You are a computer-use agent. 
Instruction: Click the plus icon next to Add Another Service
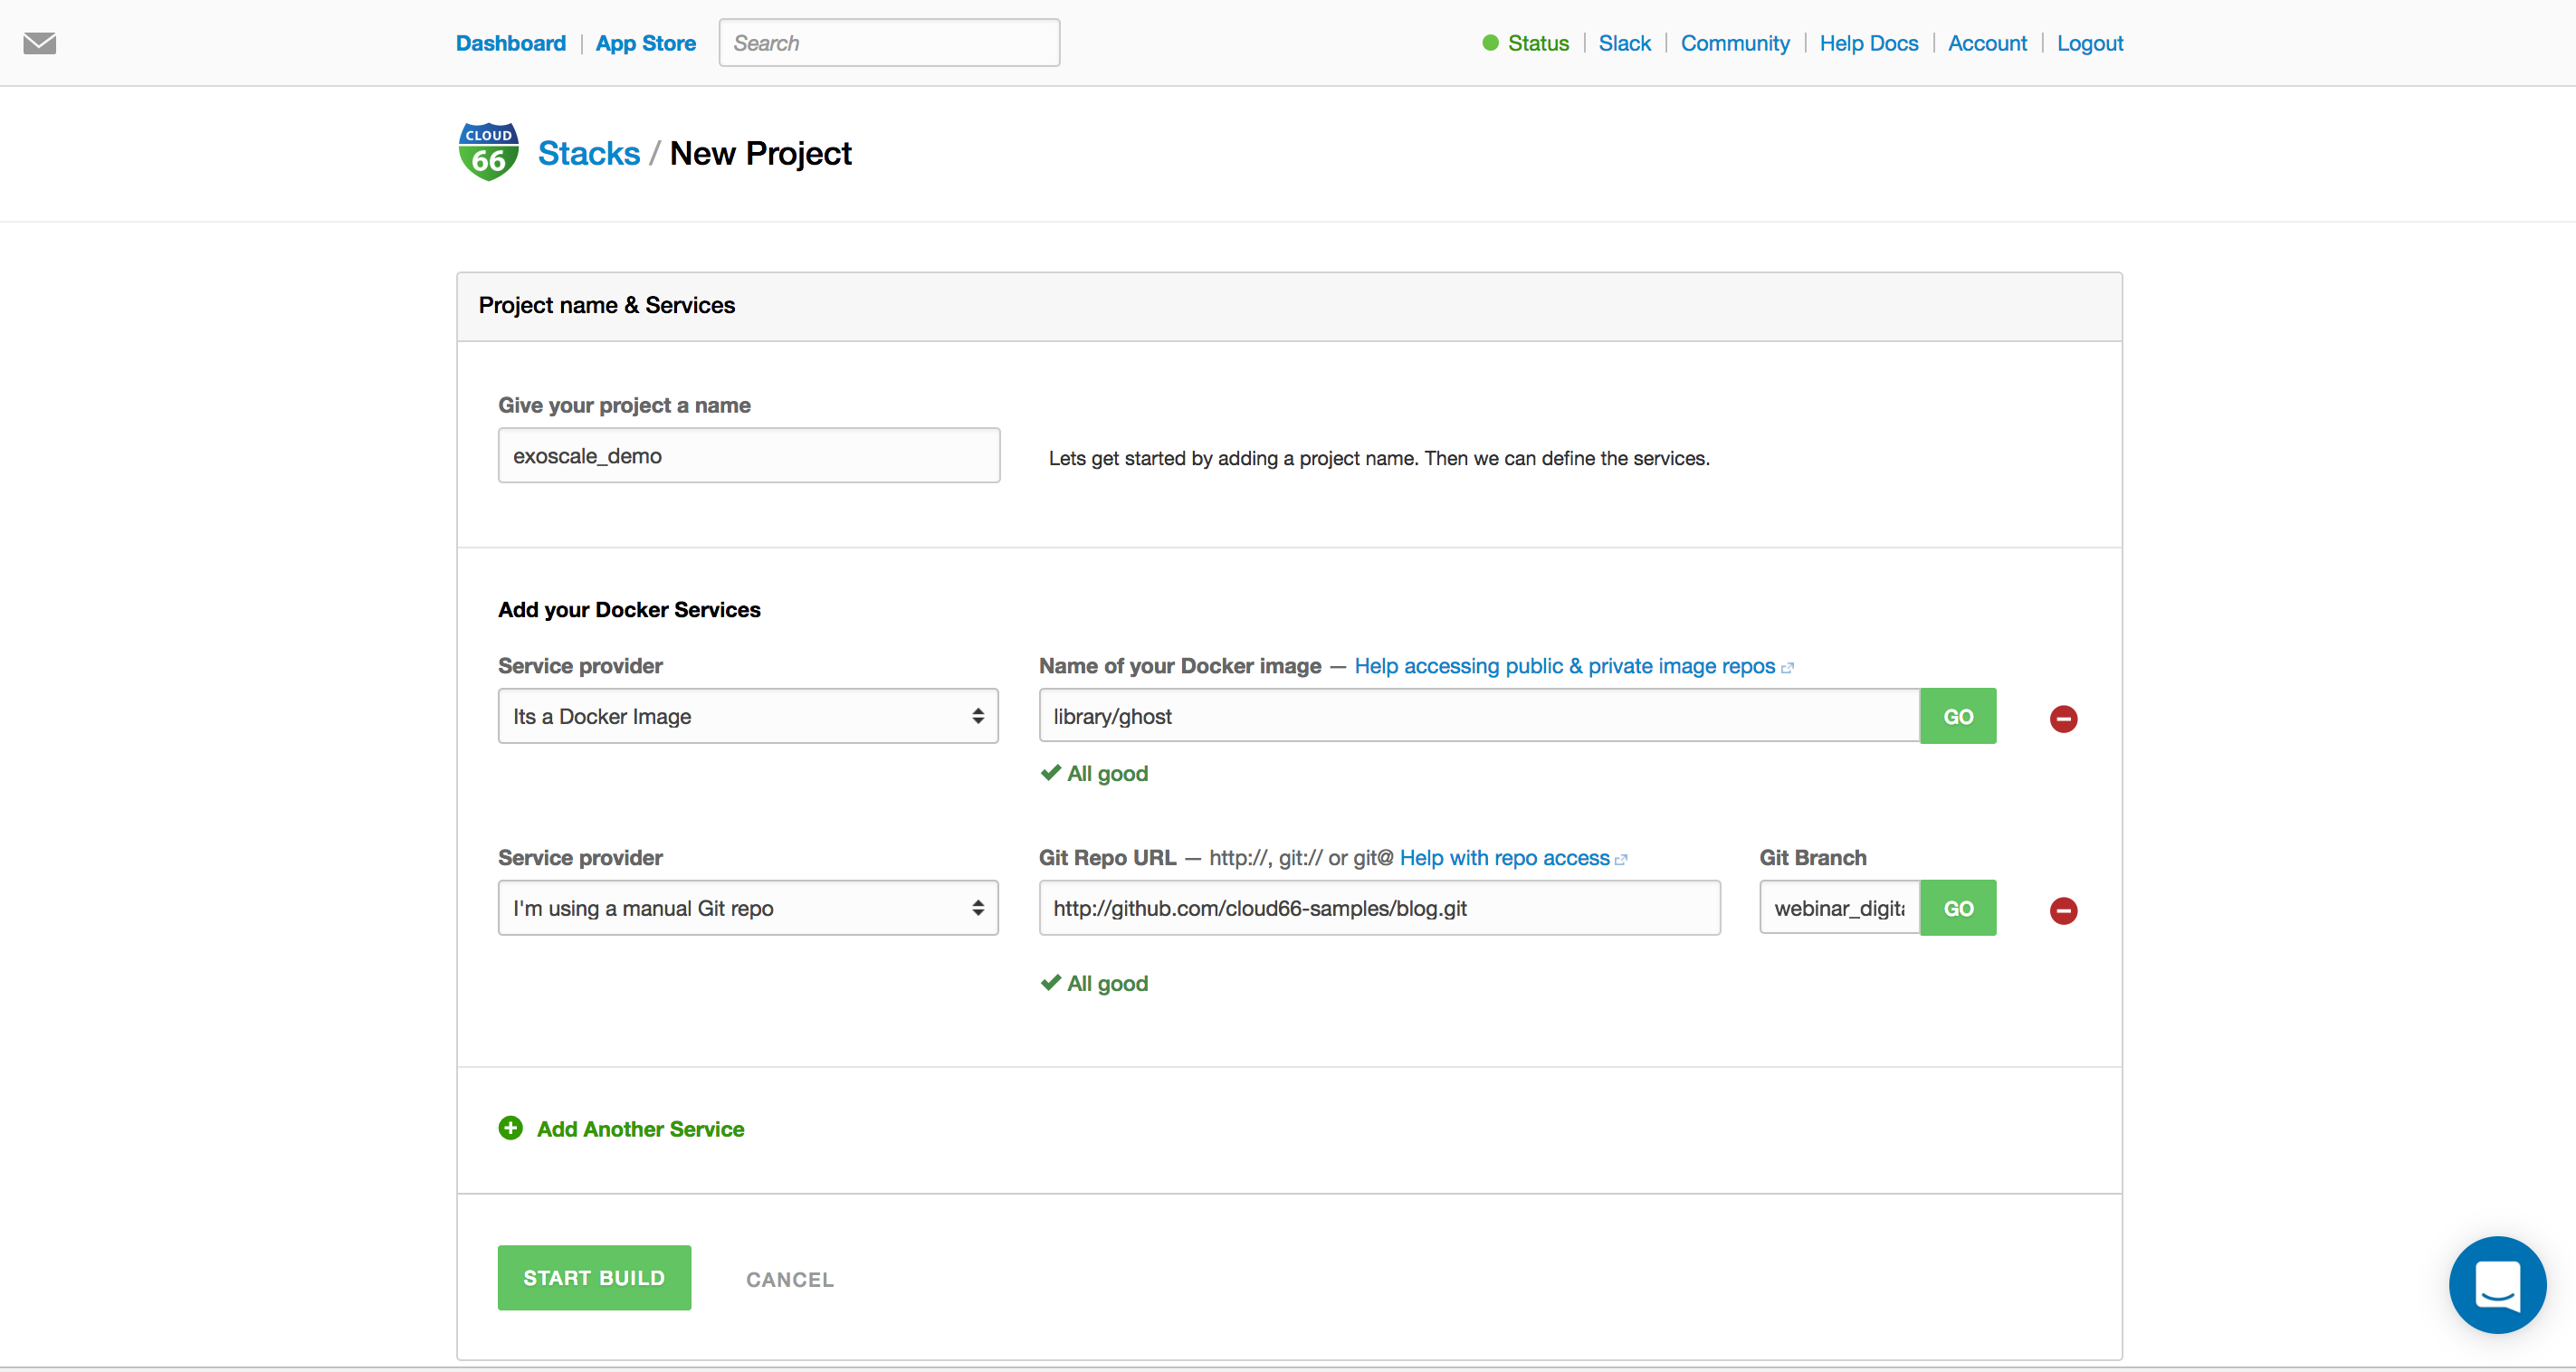[x=510, y=1127]
